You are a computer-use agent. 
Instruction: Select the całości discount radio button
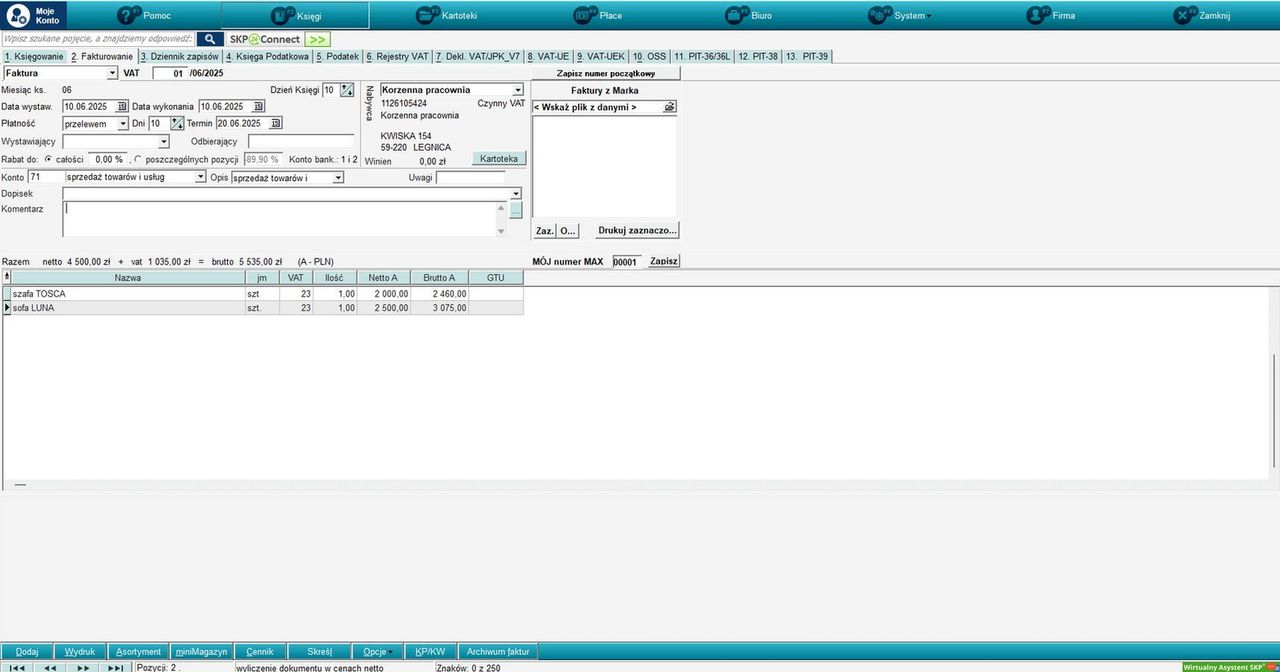click(48, 159)
